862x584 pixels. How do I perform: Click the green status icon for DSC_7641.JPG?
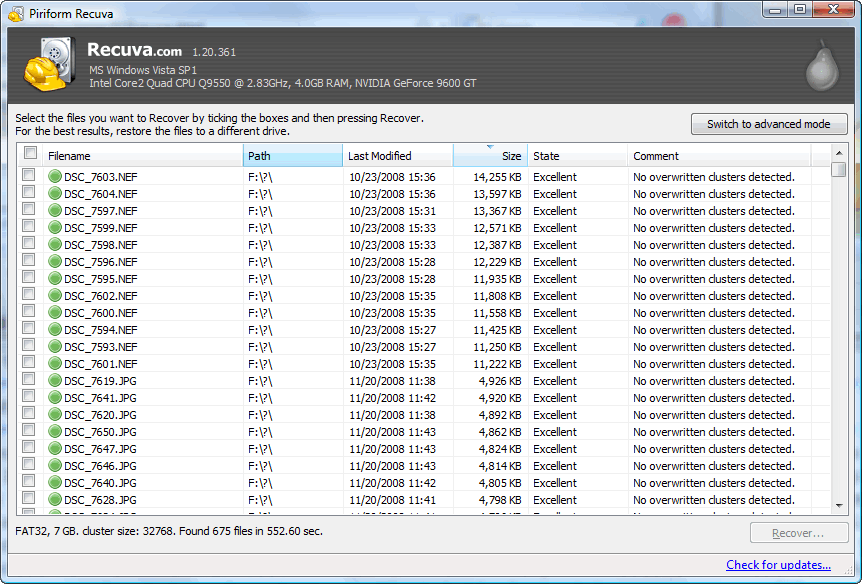tap(54, 398)
